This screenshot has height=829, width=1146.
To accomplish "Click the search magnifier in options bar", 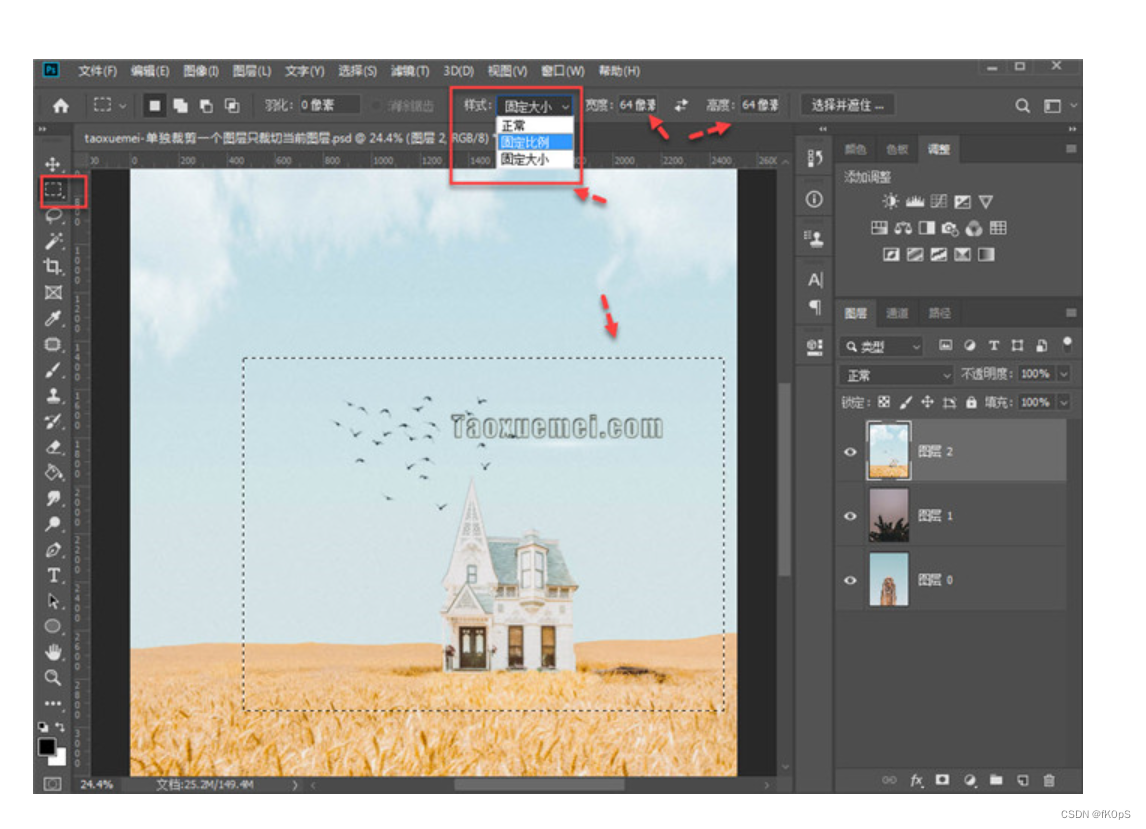I will coord(1022,106).
